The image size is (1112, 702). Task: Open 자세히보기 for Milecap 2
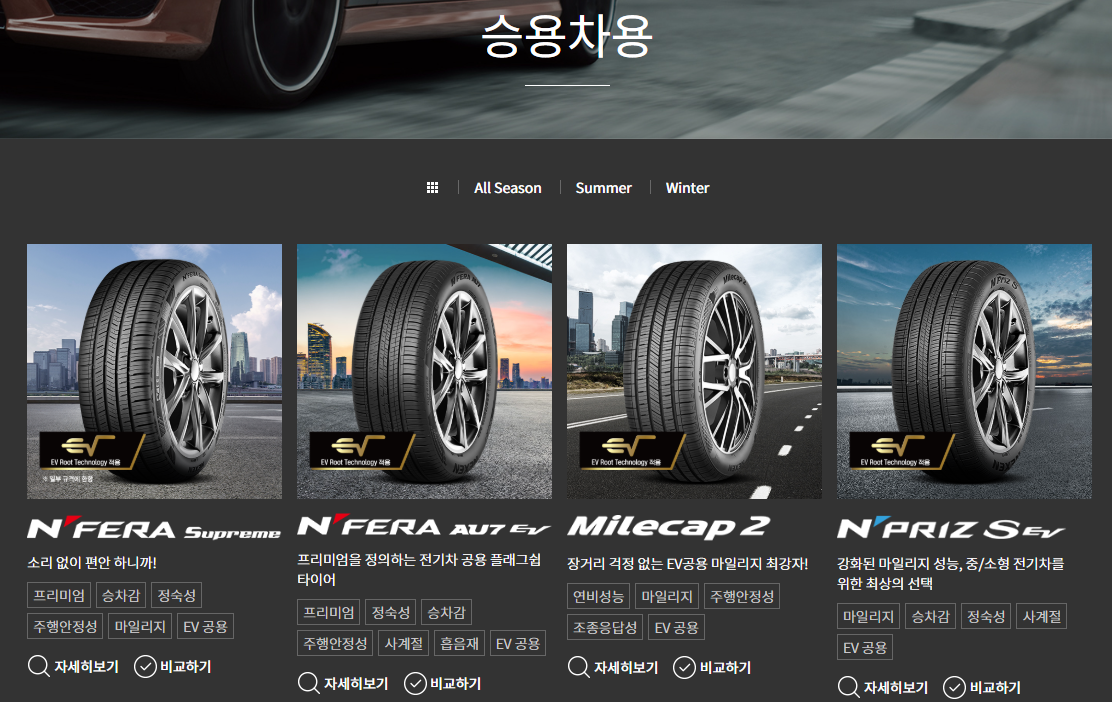(626, 667)
